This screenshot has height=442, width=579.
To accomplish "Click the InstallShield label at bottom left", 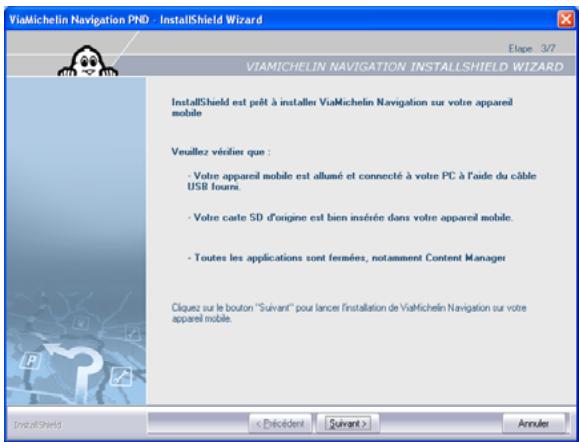I will click(x=38, y=425).
